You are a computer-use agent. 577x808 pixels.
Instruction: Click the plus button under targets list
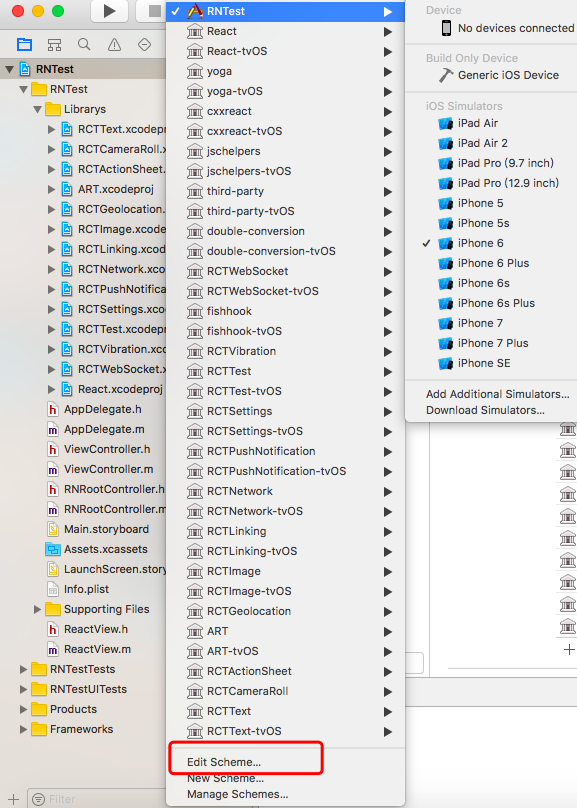point(569,650)
